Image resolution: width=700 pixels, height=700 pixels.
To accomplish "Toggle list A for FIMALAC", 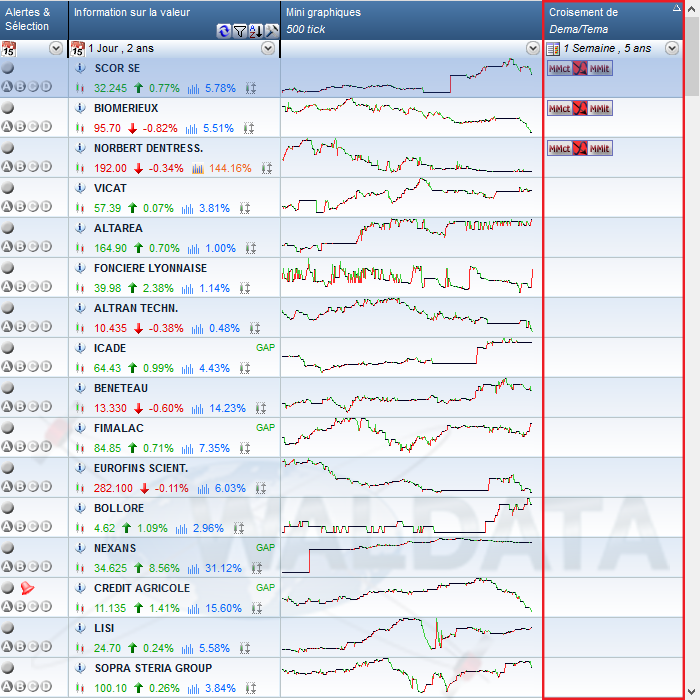I will [x=7, y=446].
